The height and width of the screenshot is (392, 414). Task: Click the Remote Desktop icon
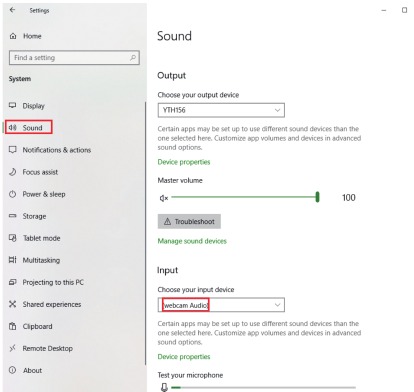[x=12, y=348]
